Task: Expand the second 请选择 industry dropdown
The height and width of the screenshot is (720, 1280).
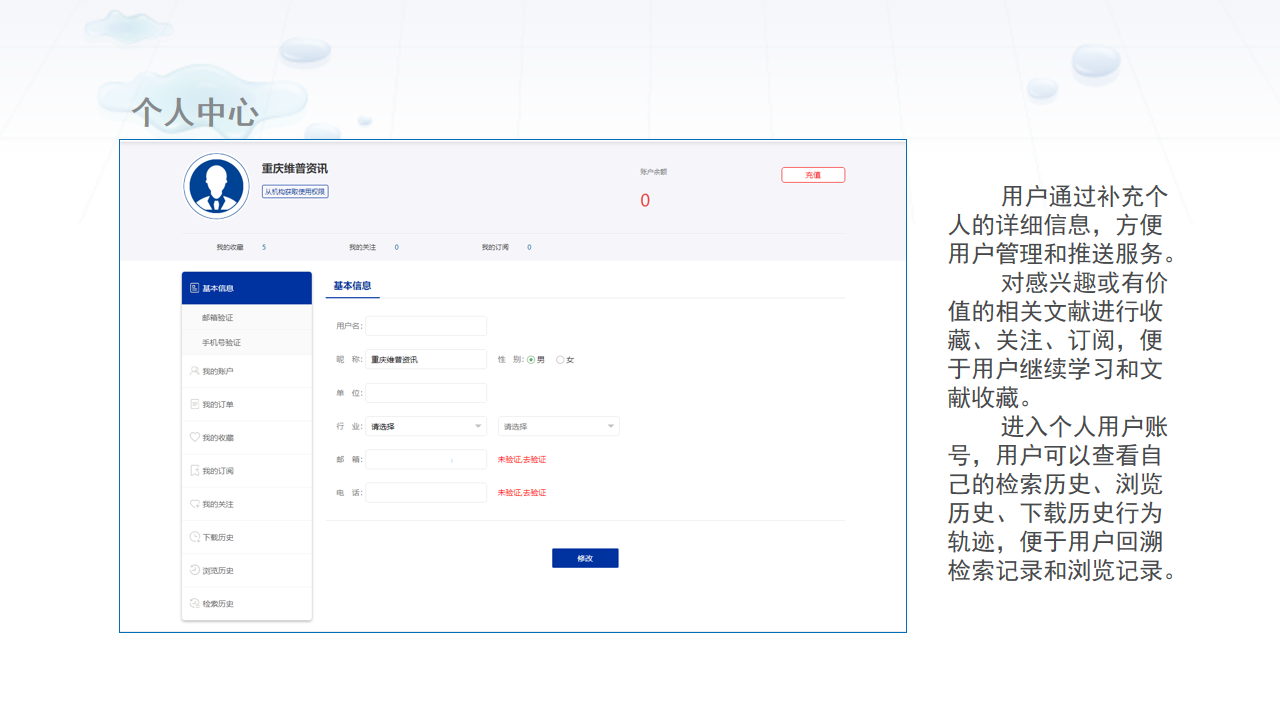Action: click(558, 426)
